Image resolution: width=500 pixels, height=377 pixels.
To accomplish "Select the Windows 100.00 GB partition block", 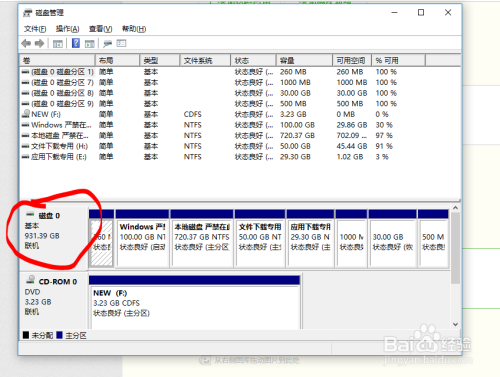I will click(142, 239).
